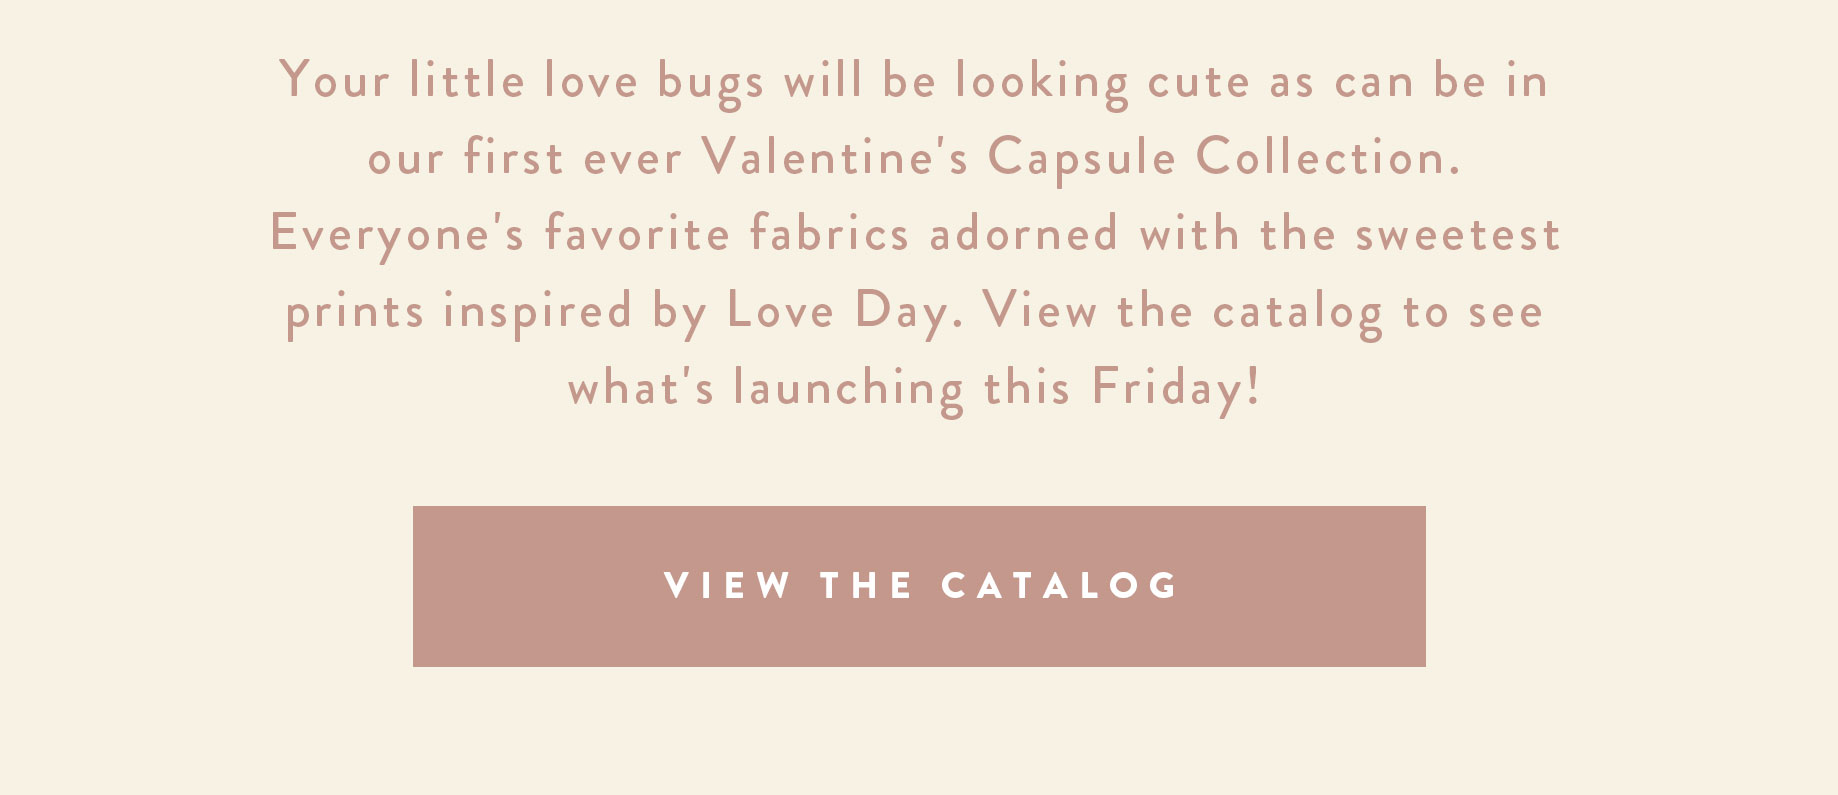Screen dimensions: 1838x795
Task: Click the word "Collection." in second line
Action: tap(1328, 158)
